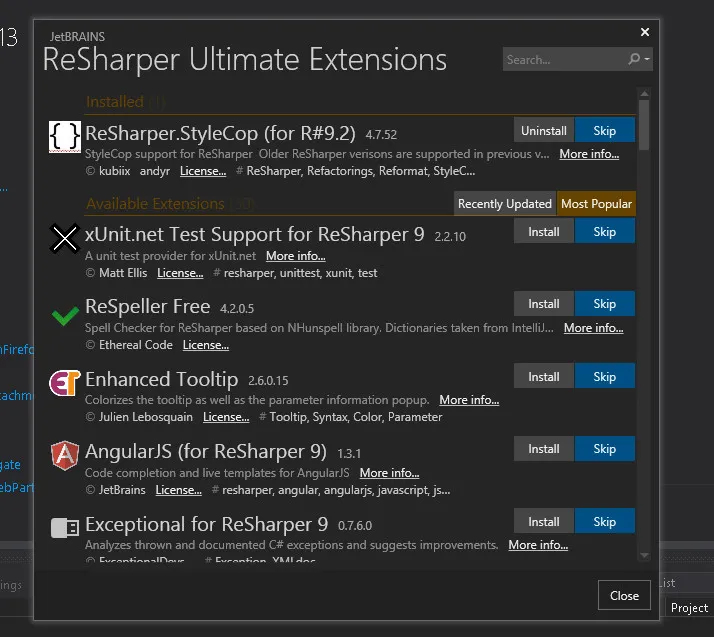Click the ReSpeller Free title
The image size is (714, 637).
point(148,306)
